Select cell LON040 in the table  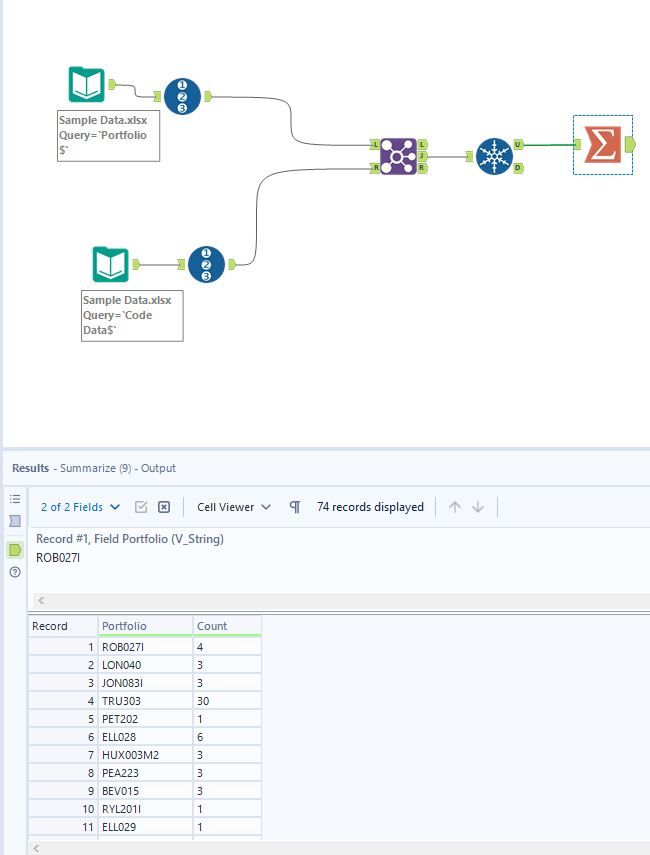145,665
